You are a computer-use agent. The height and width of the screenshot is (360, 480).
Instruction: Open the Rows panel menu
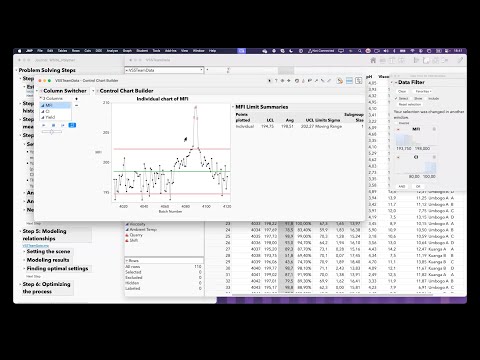[x=127, y=261]
